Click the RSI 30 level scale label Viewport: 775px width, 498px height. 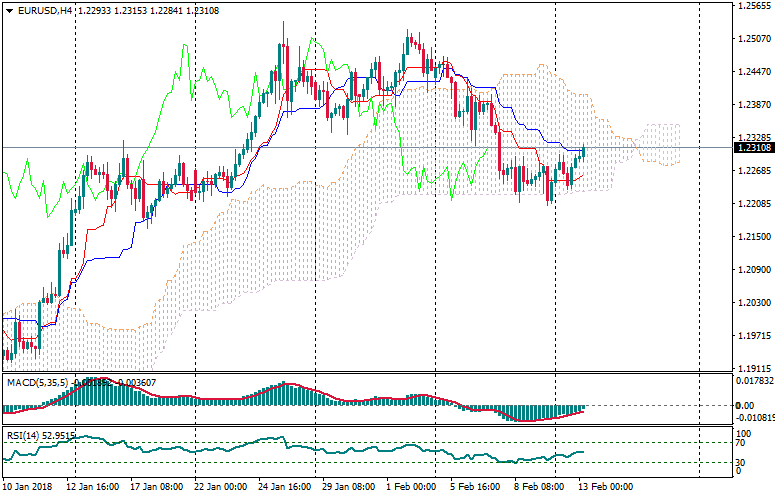[741, 463]
